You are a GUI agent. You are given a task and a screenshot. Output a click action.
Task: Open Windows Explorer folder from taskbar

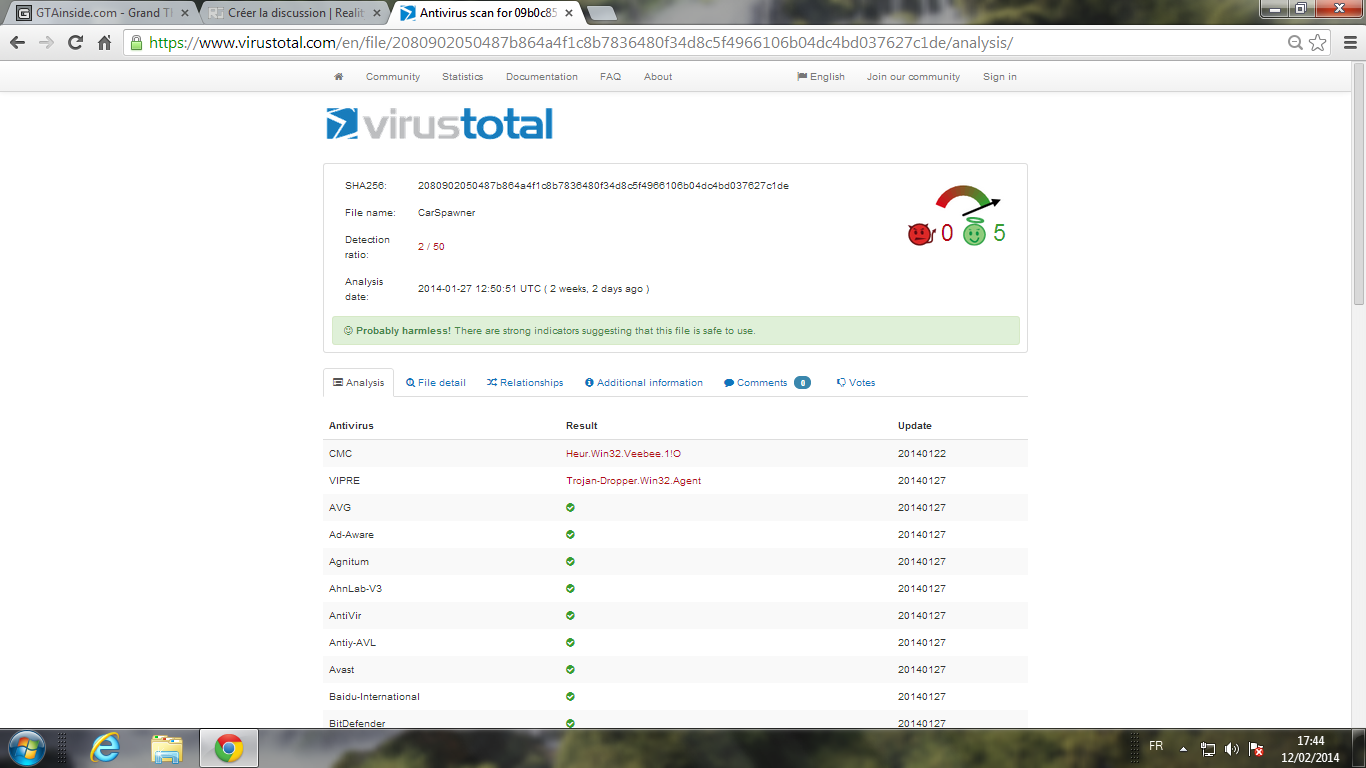pyautogui.click(x=166, y=748)
